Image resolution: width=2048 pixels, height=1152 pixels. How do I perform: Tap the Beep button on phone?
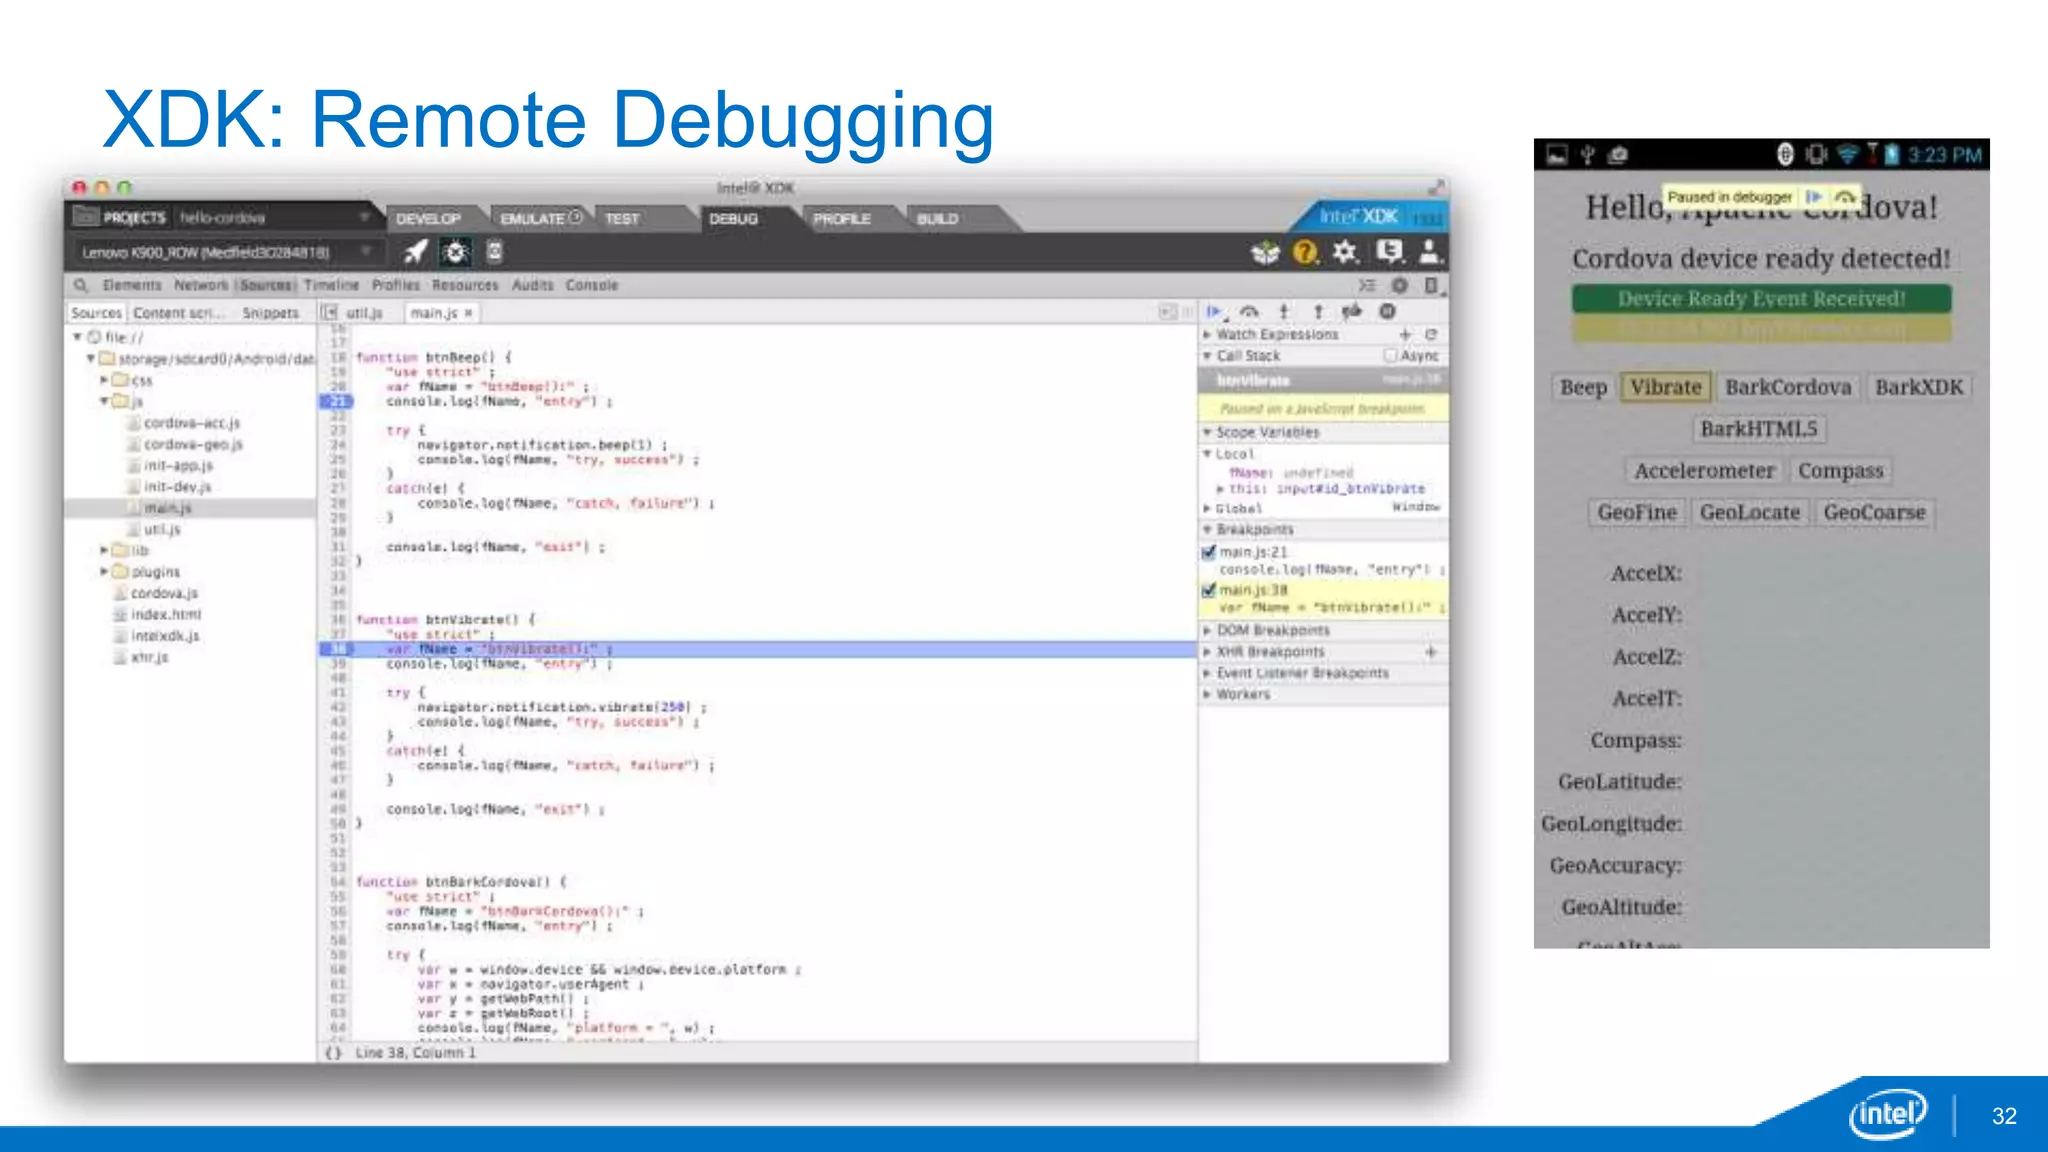point(1583,387)
